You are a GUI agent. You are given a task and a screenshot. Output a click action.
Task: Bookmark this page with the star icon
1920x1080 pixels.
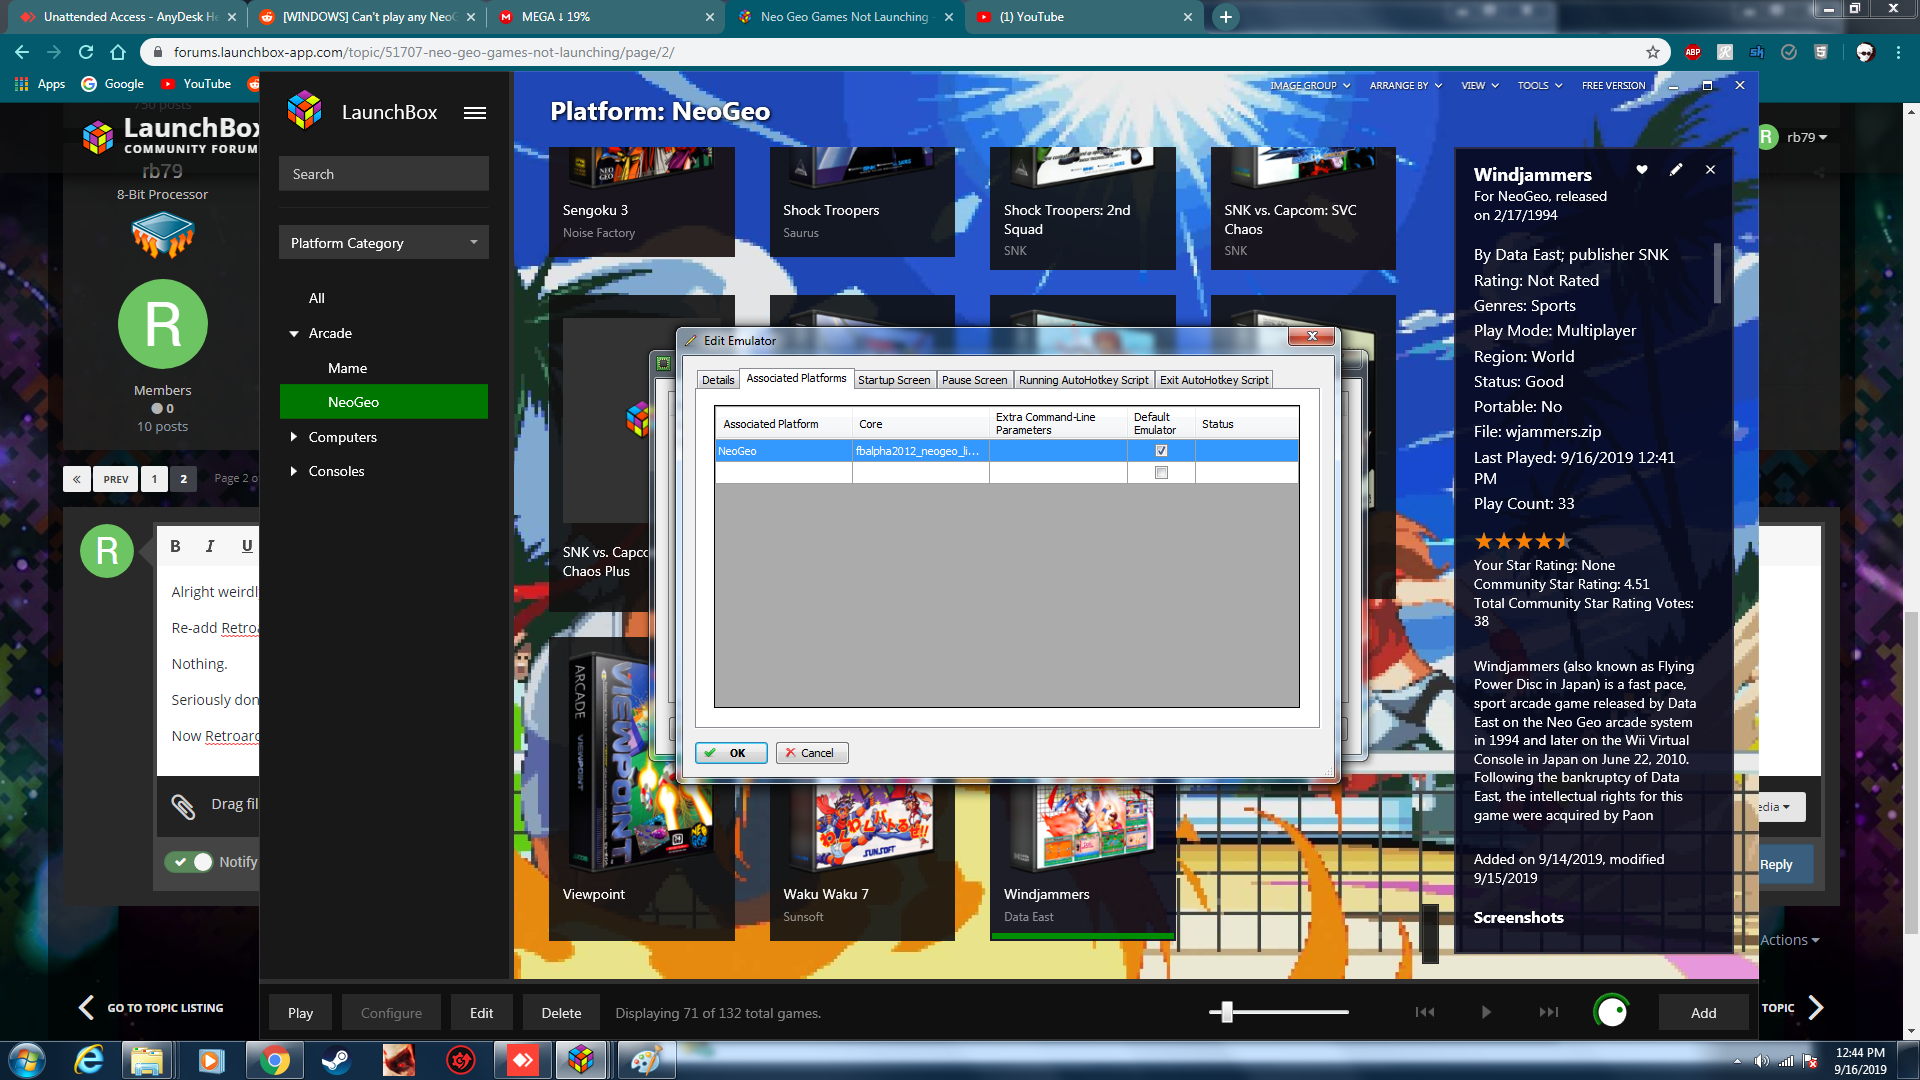tap(1653, 52)
